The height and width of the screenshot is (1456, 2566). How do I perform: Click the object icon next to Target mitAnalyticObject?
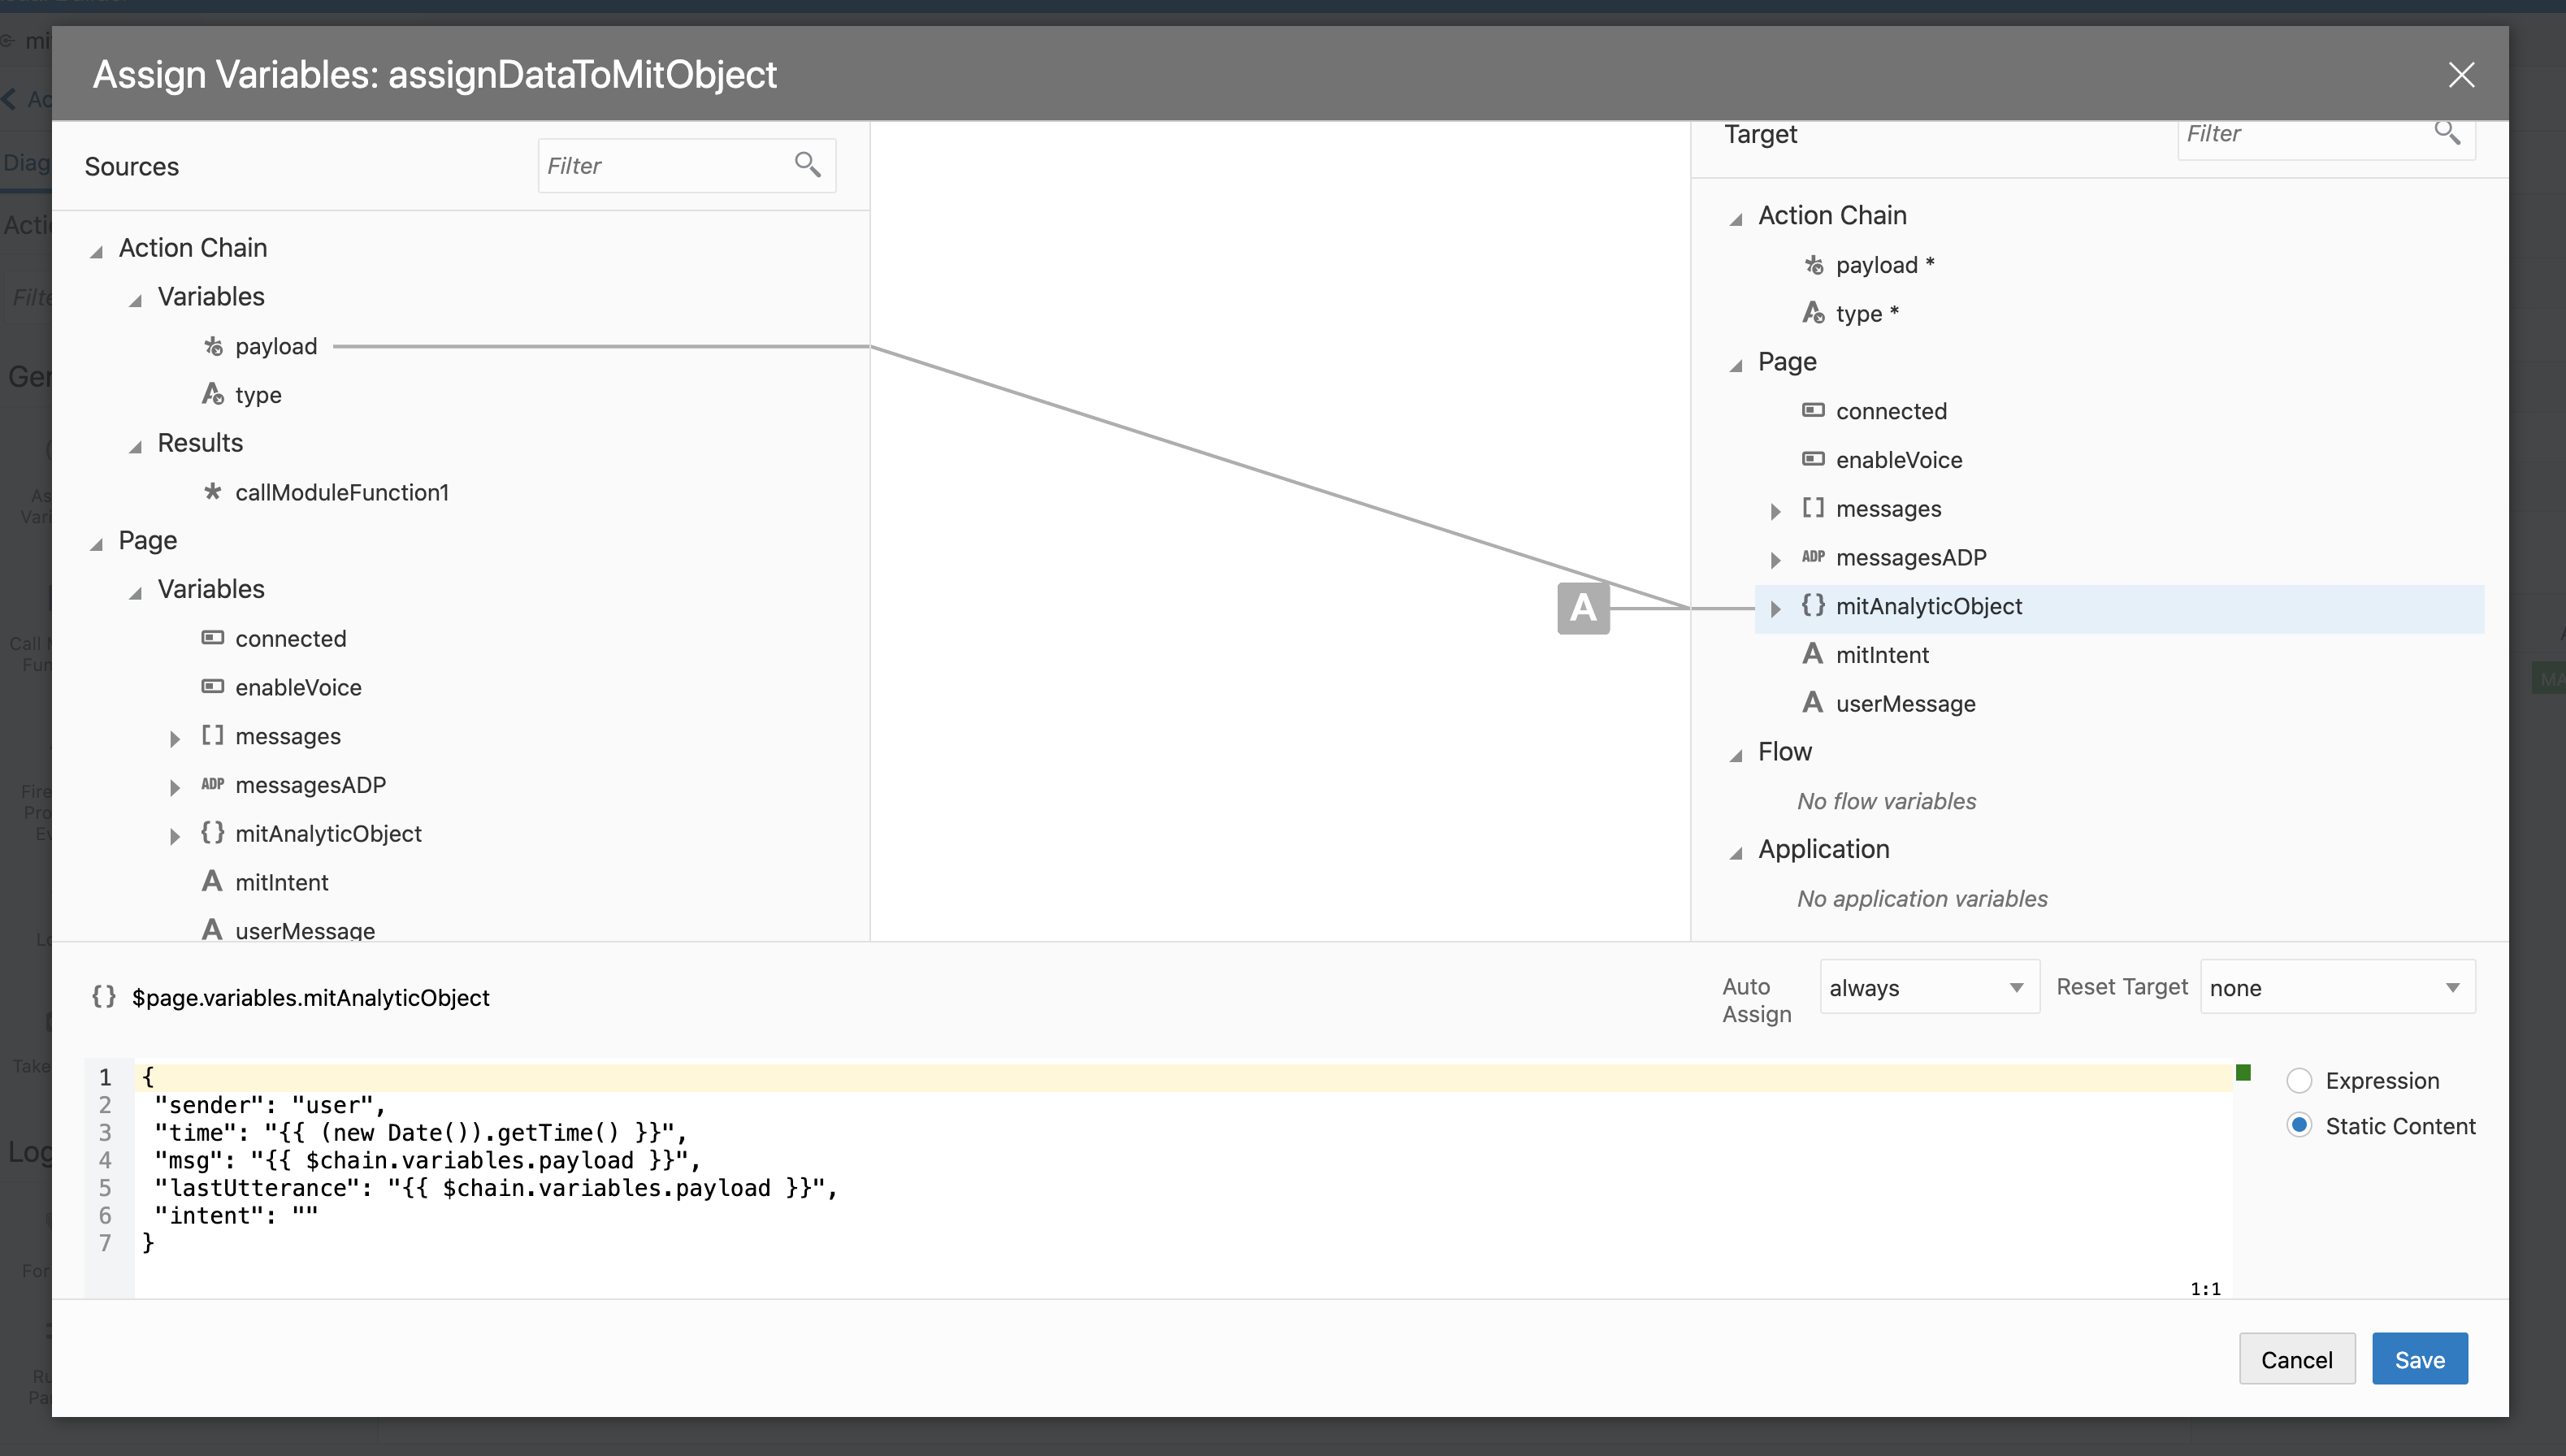click(1812, 606)
